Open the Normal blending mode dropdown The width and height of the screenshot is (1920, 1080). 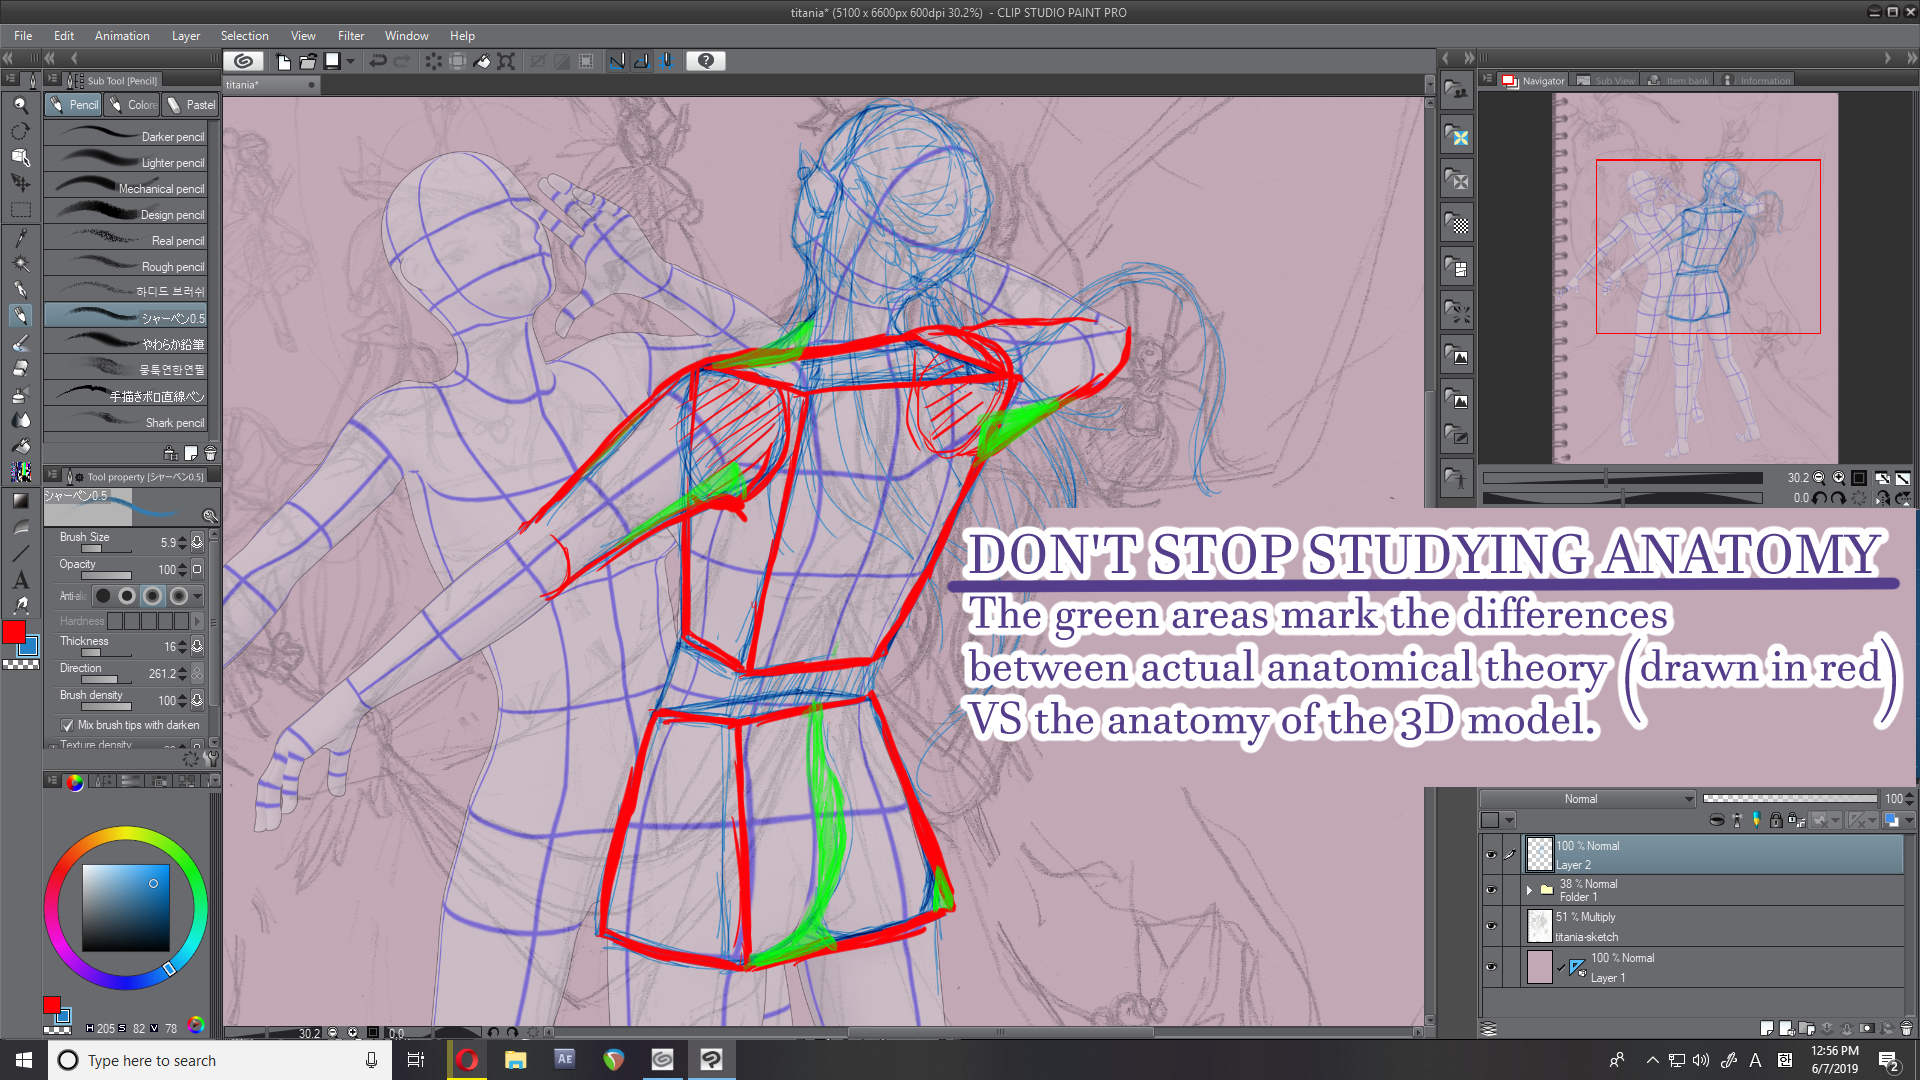click(x=1587, y=799)
